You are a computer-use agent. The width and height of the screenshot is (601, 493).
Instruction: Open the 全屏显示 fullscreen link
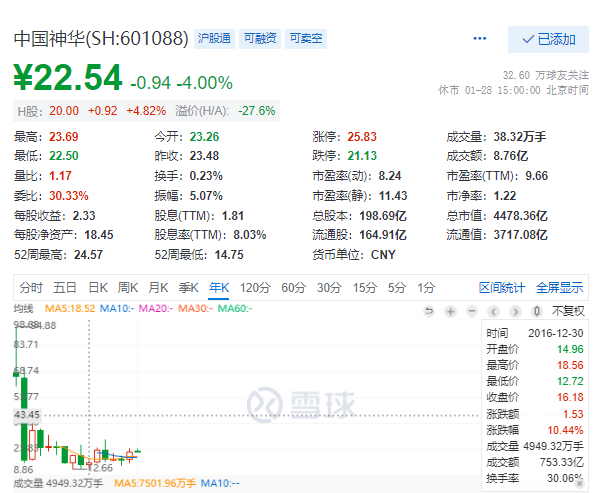coord(559,288)
